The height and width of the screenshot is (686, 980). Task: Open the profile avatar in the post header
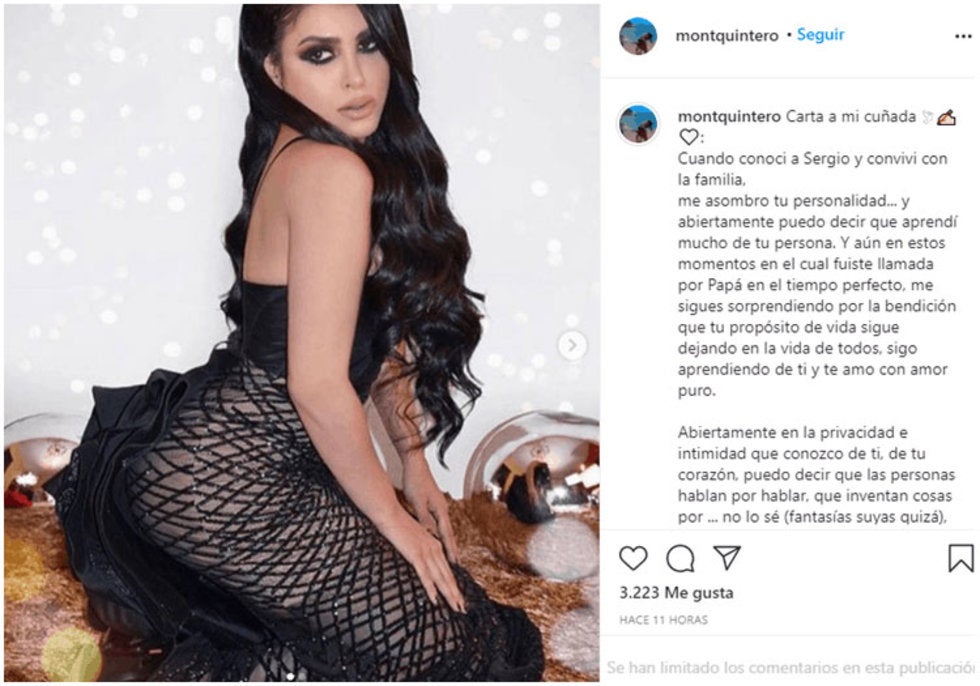(x=638, y=36)
